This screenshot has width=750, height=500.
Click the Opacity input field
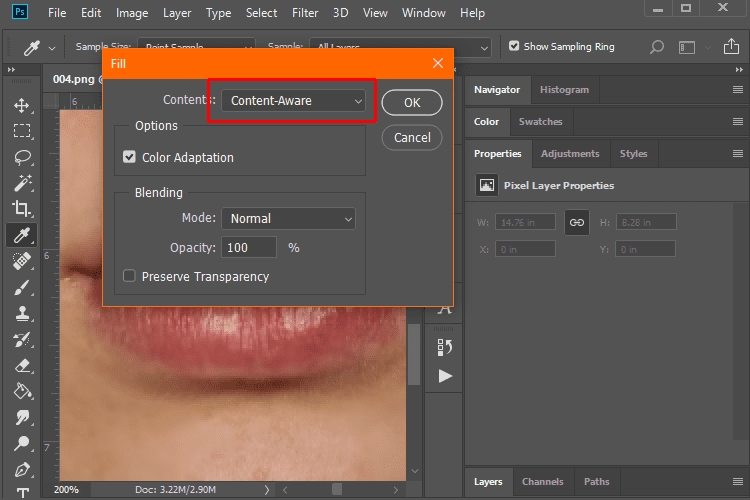coord(250,247)
